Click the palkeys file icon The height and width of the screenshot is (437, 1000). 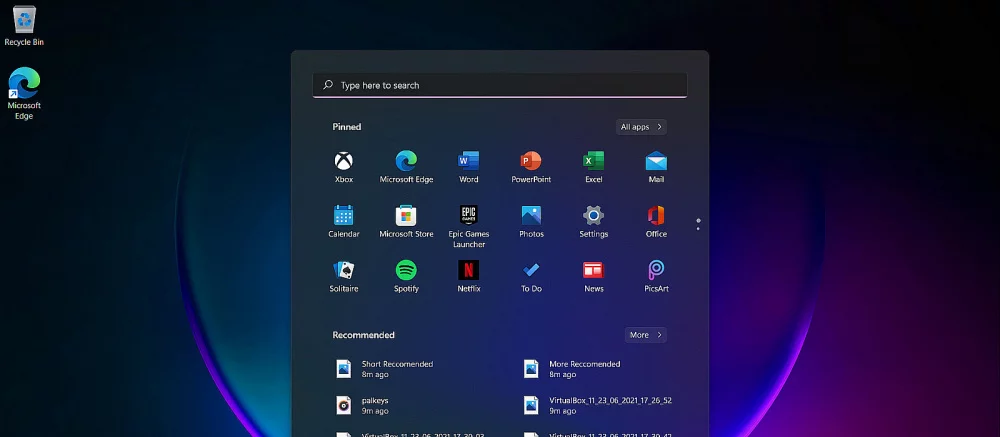[344, 405]
